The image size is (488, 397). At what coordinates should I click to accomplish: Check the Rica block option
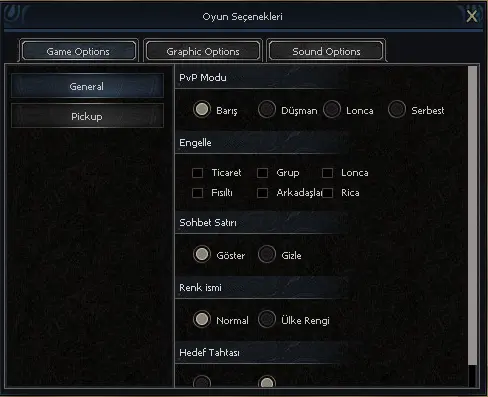(x=327, y=193)
